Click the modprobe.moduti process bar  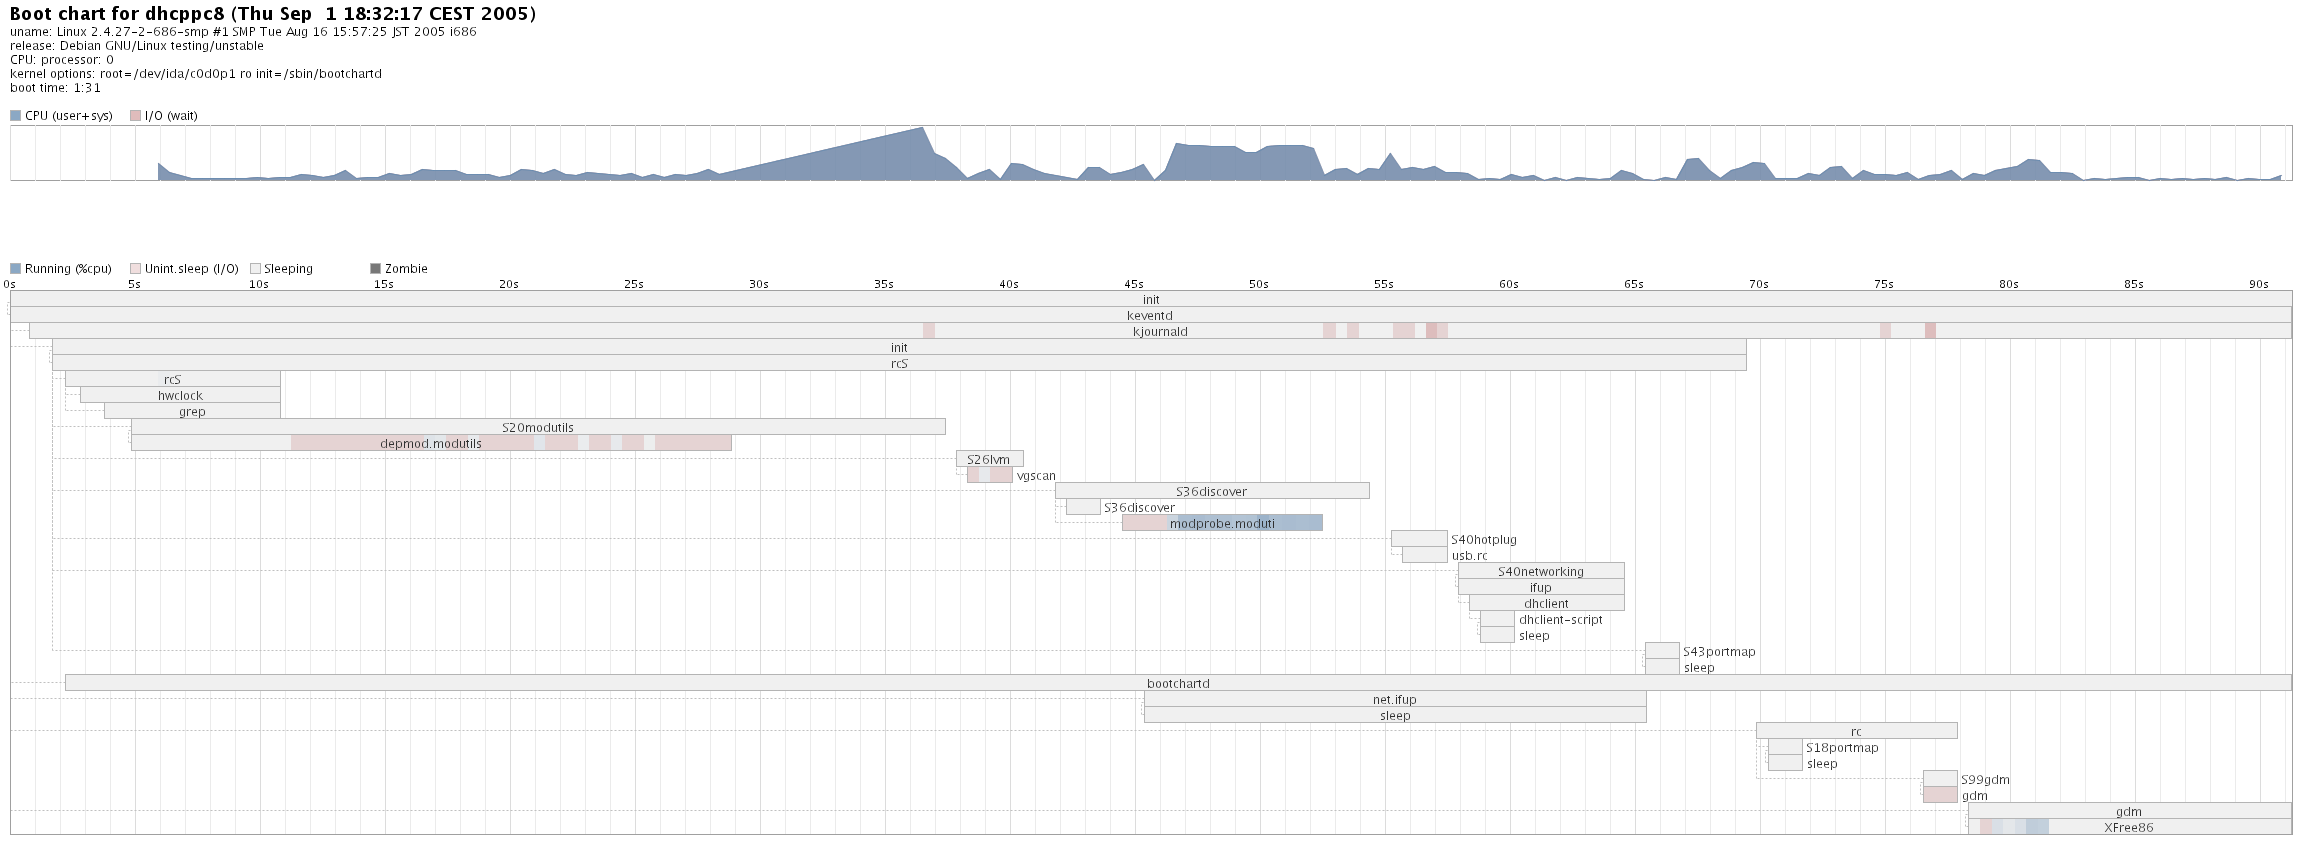(1222, 523)
